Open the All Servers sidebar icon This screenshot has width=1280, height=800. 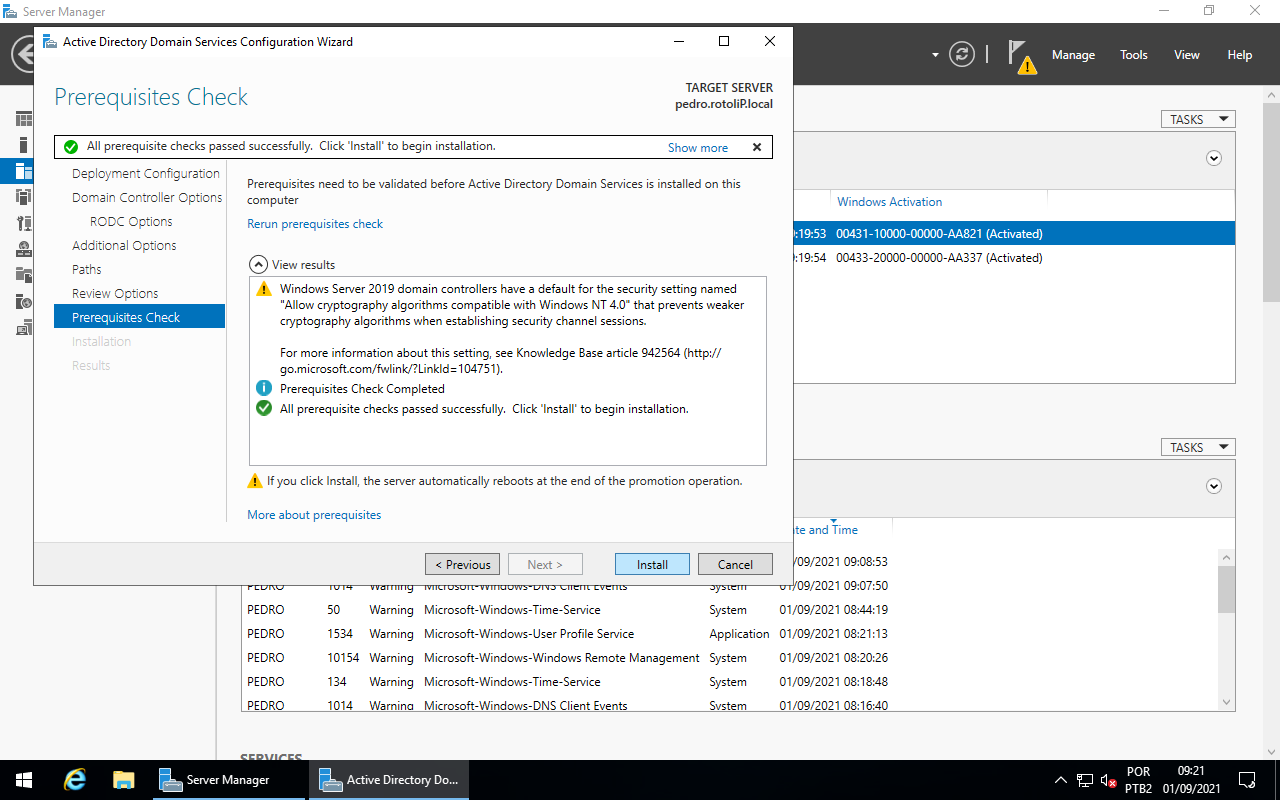(23, 170)
